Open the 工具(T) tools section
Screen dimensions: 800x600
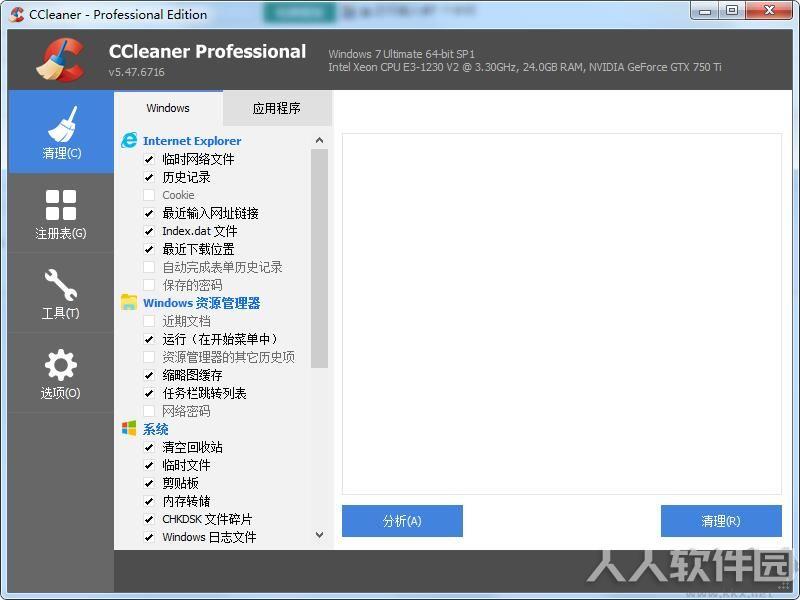tap(61, 293)
